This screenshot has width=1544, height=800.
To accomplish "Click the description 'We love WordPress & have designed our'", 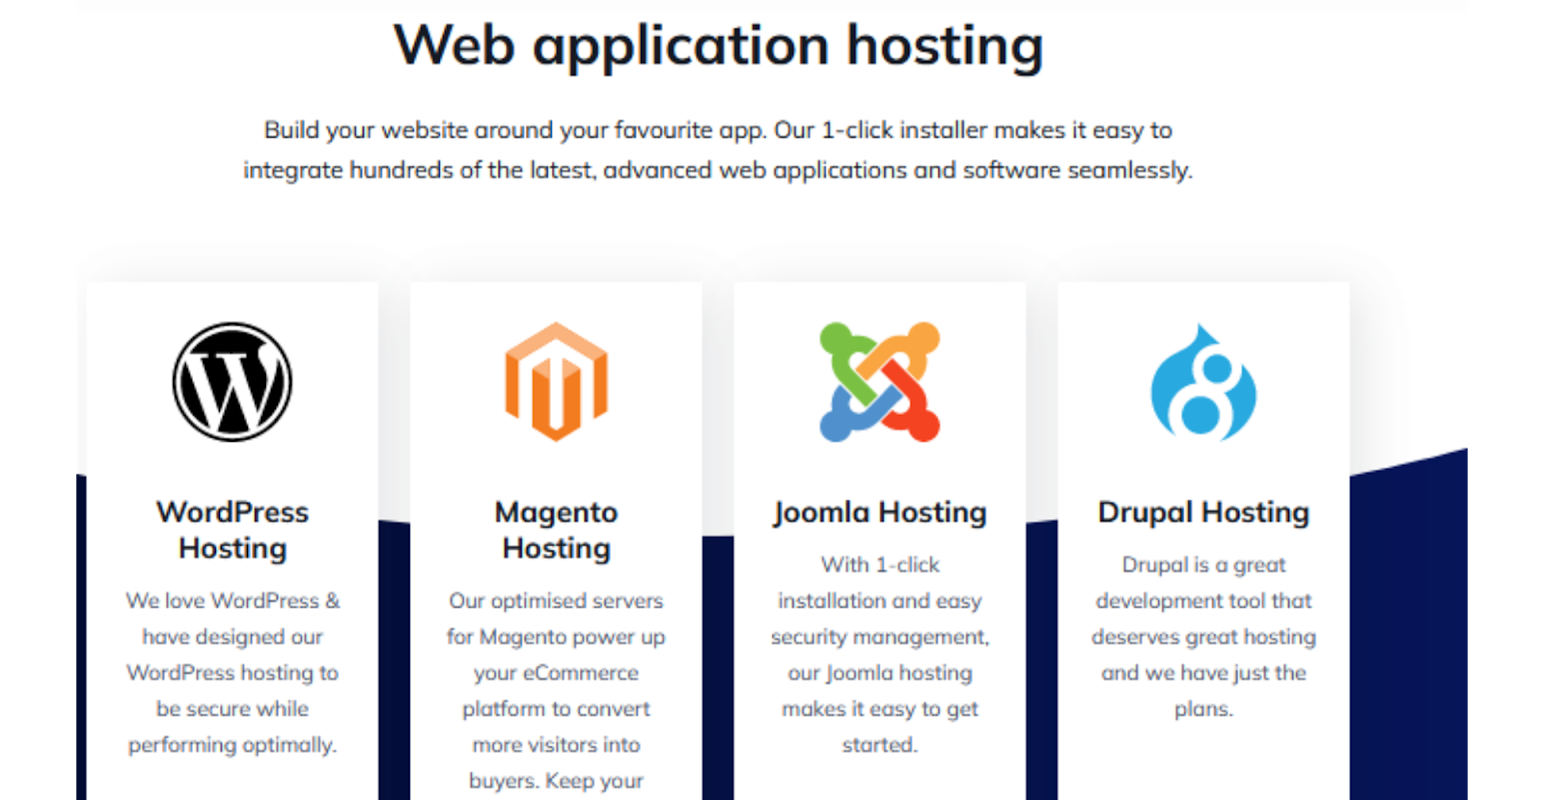I will coord(232,619).
